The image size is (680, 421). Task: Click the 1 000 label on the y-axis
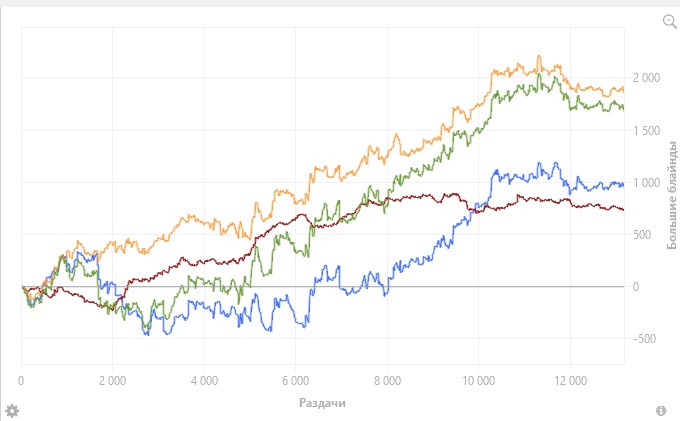coord(646,183)
